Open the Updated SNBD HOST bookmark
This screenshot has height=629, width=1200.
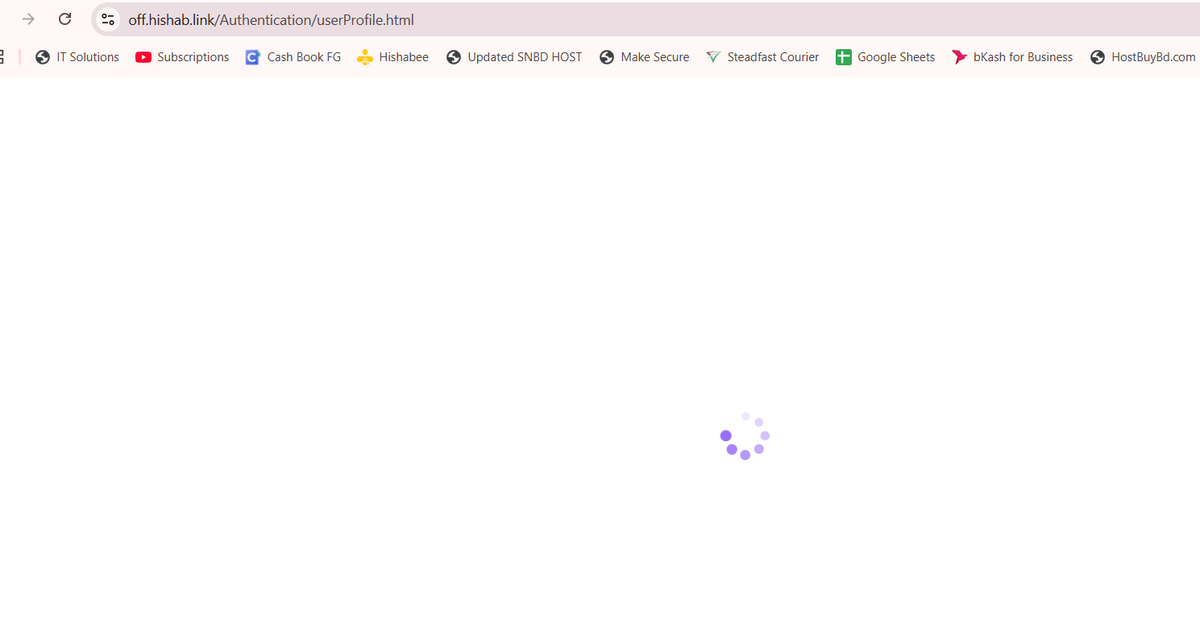(524, 57)
